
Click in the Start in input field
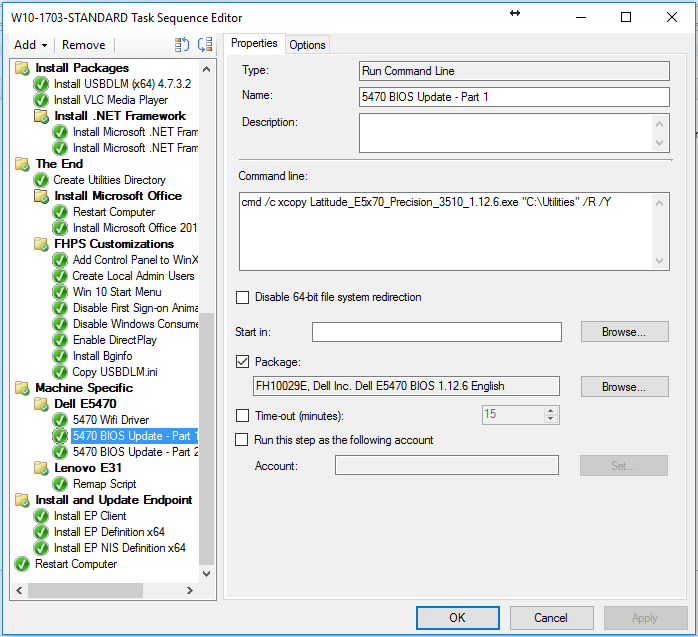(437, 332)
